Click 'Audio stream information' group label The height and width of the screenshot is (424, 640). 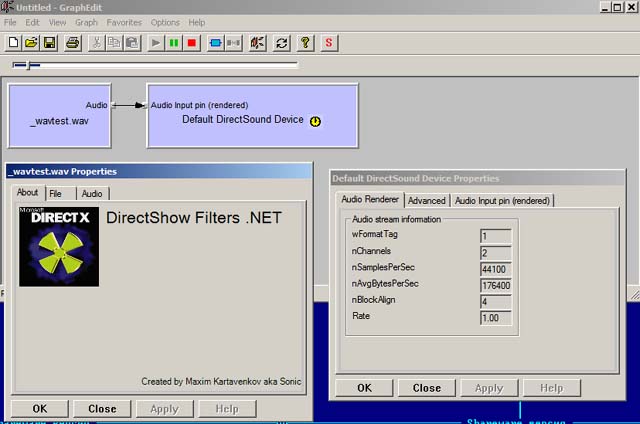(x=396, y=219)
